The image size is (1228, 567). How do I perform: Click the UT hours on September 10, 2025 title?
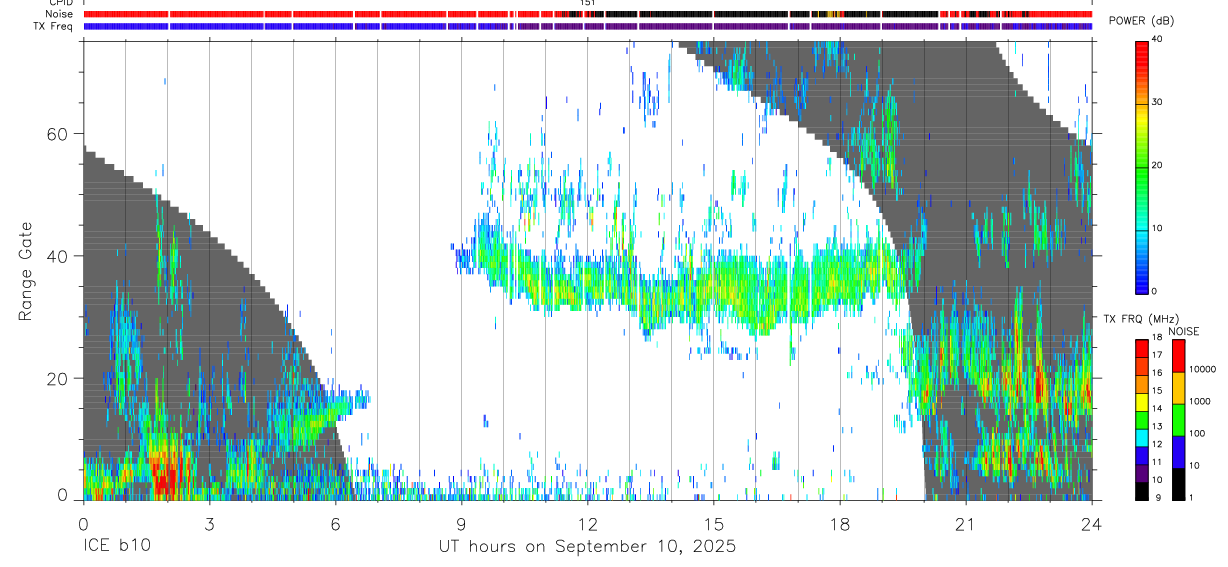tap(587, 547)
